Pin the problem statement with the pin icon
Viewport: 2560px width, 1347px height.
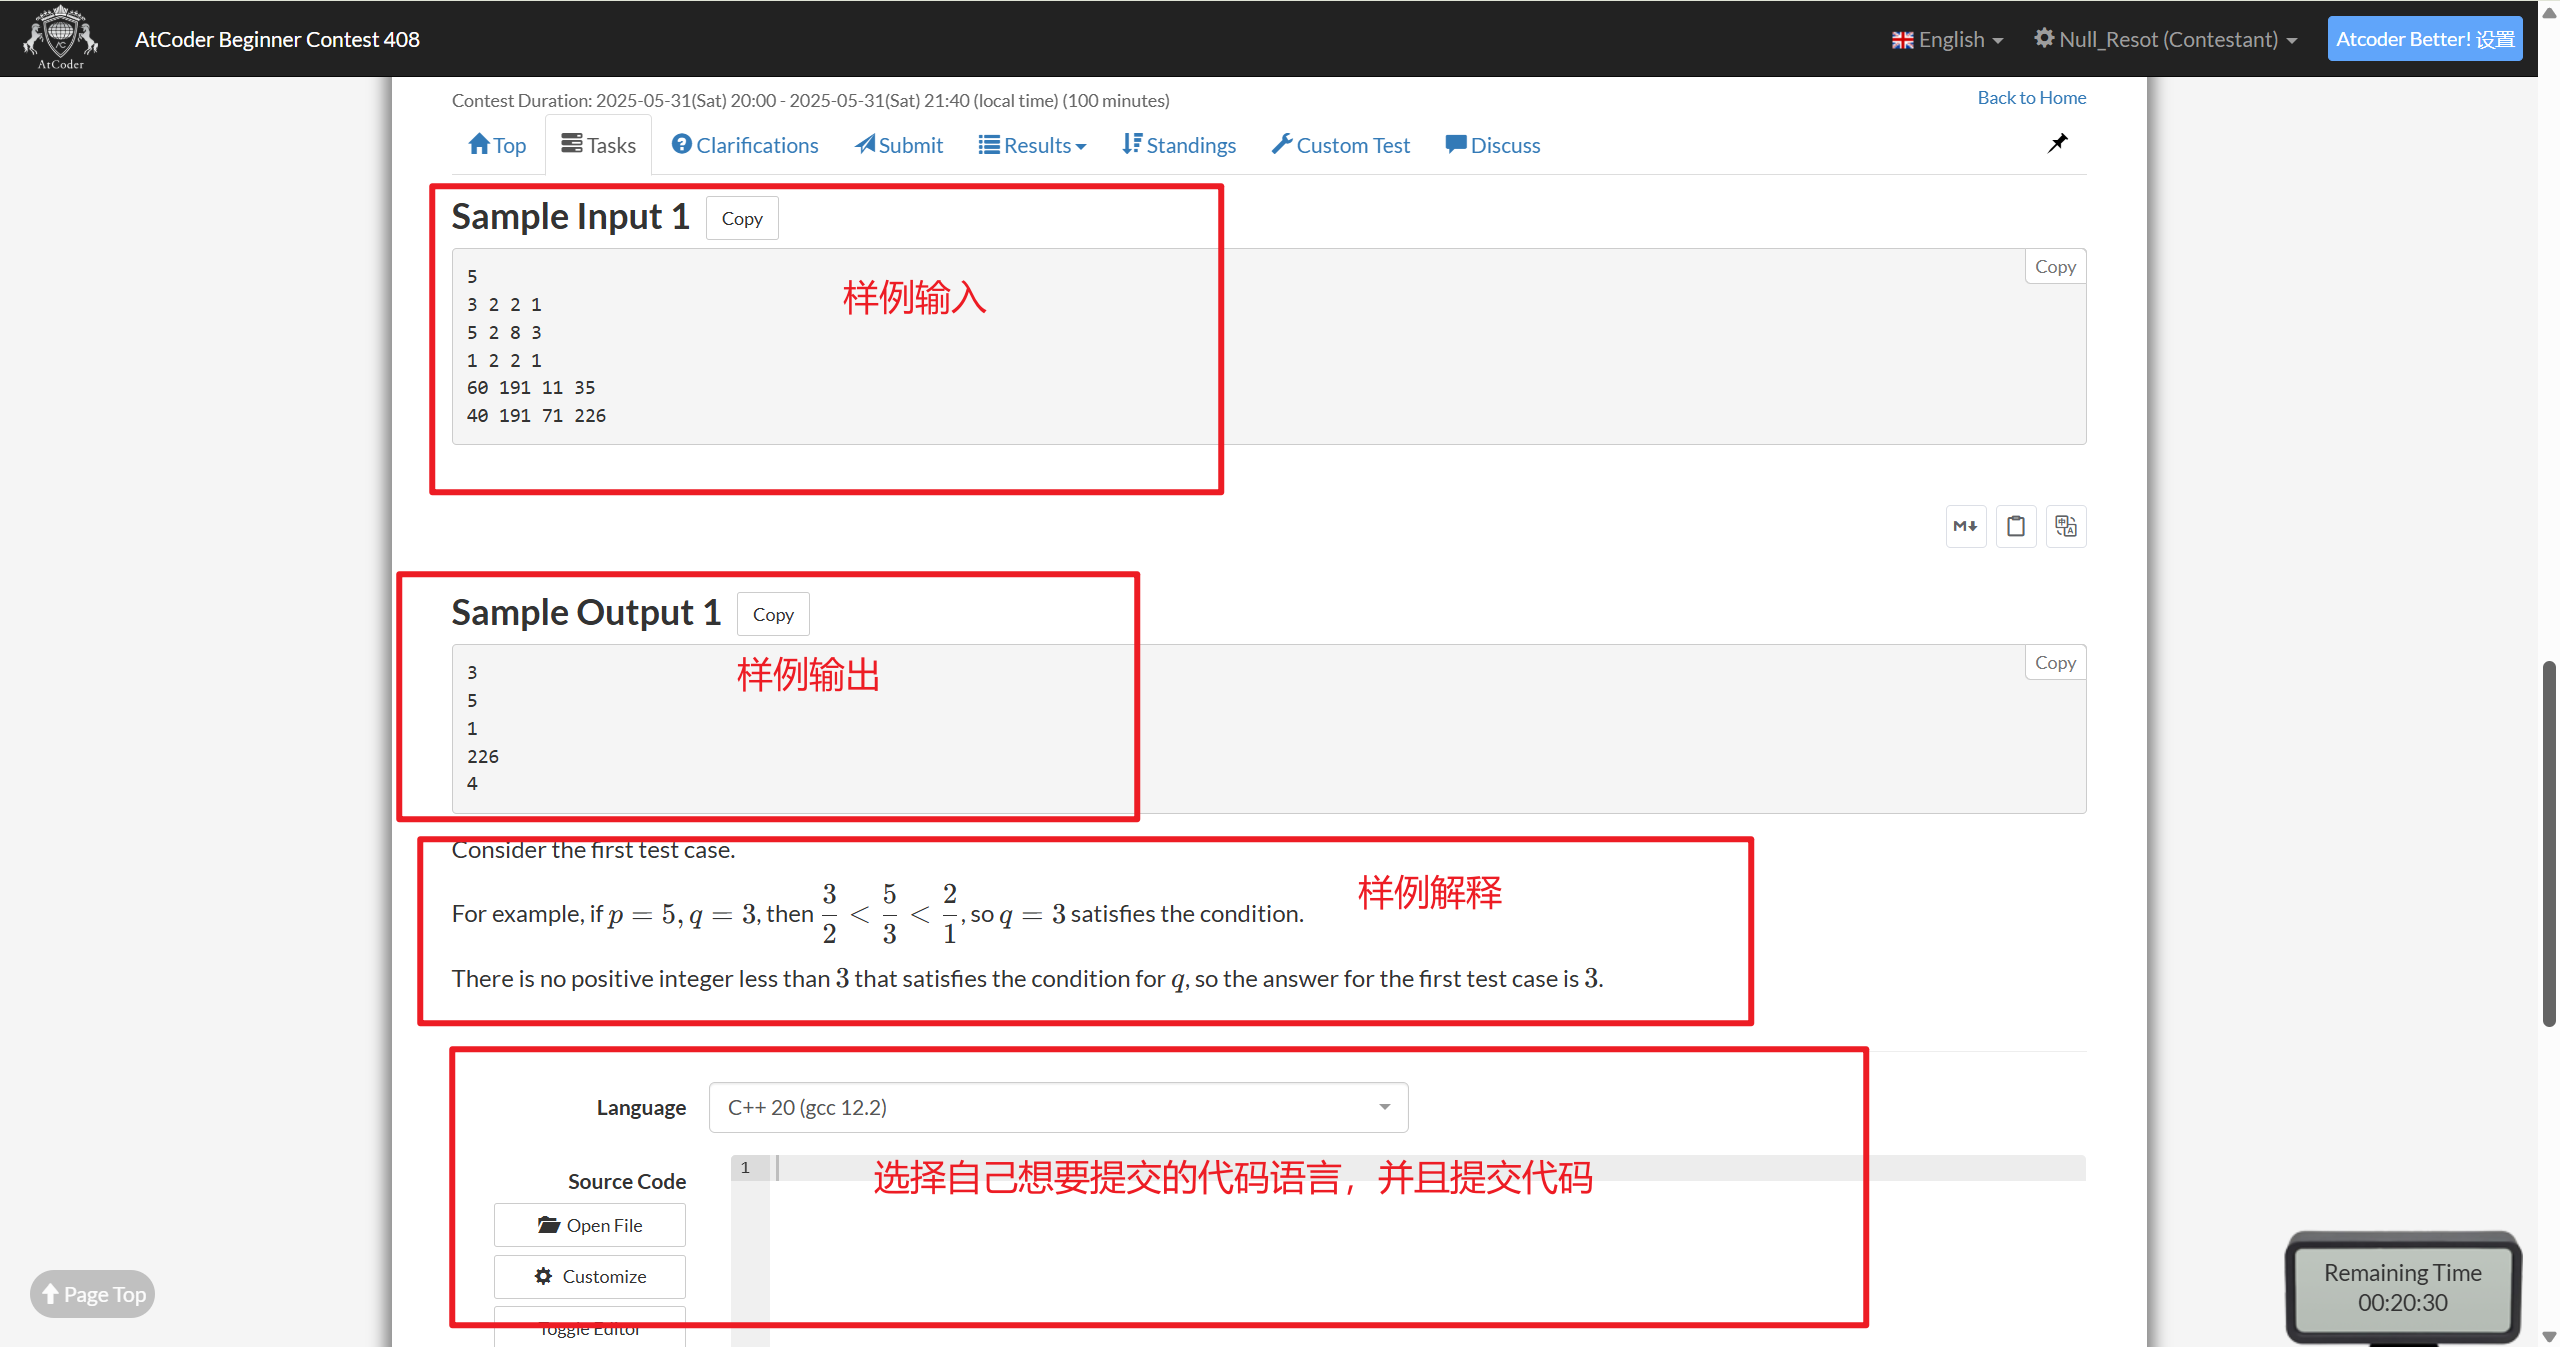click(x=2057, y=143)
